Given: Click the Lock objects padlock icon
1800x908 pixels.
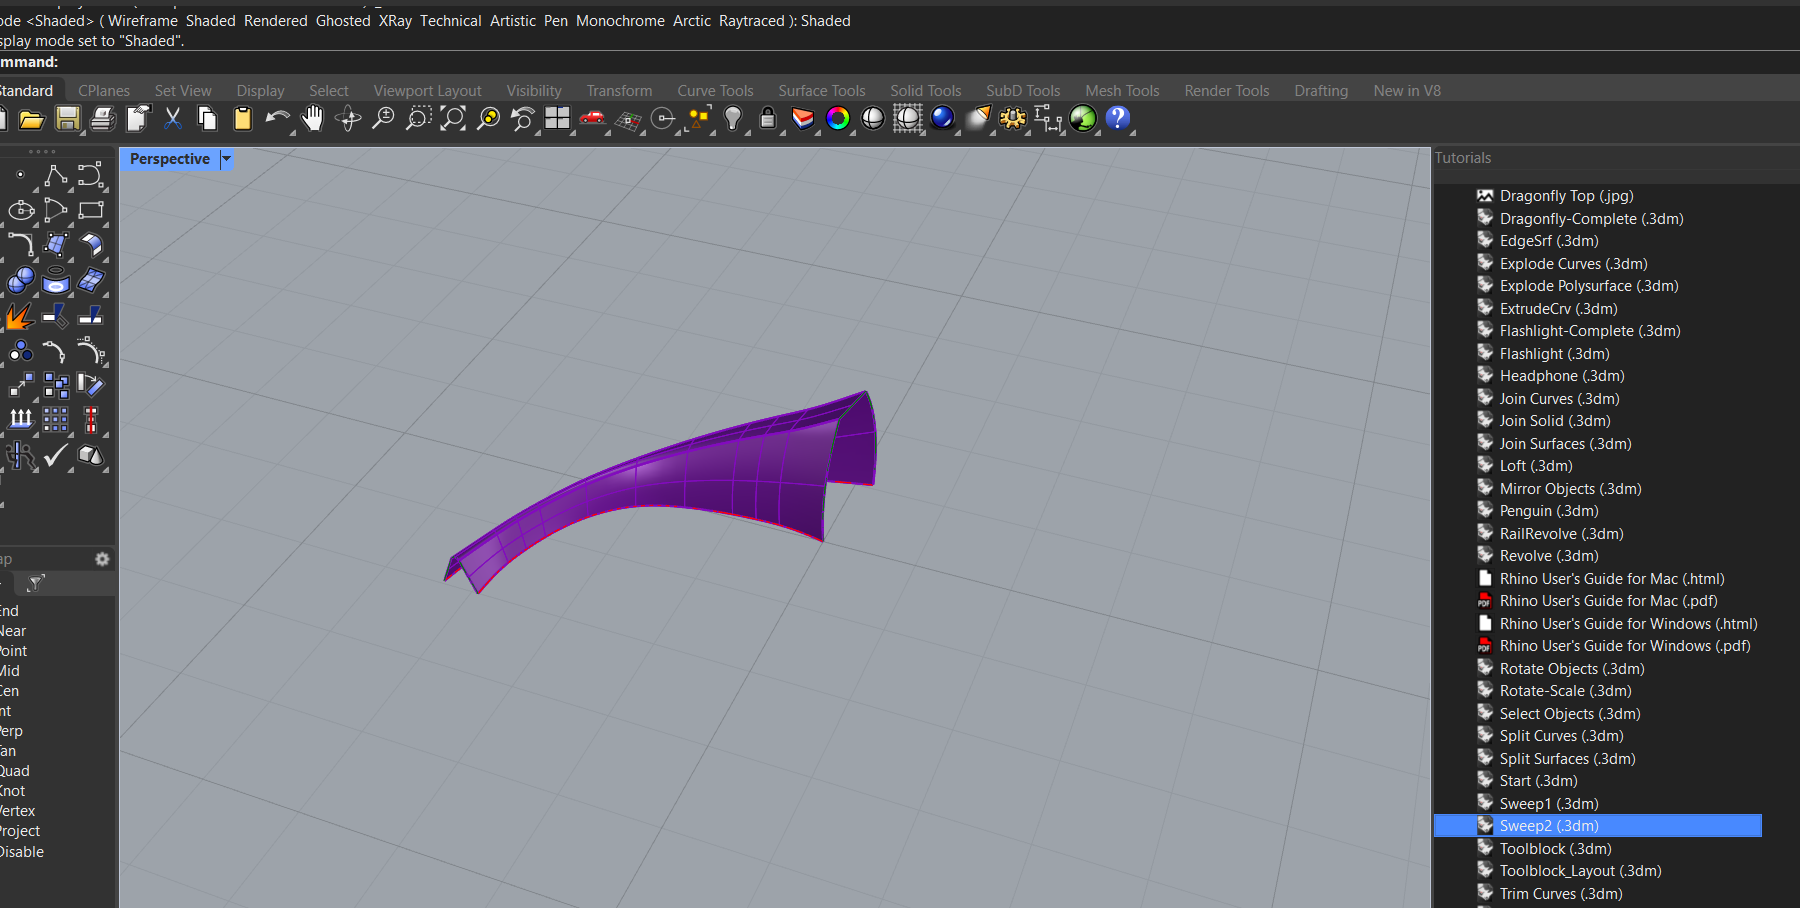Looking at the screenshot, I should click(767, 119).
